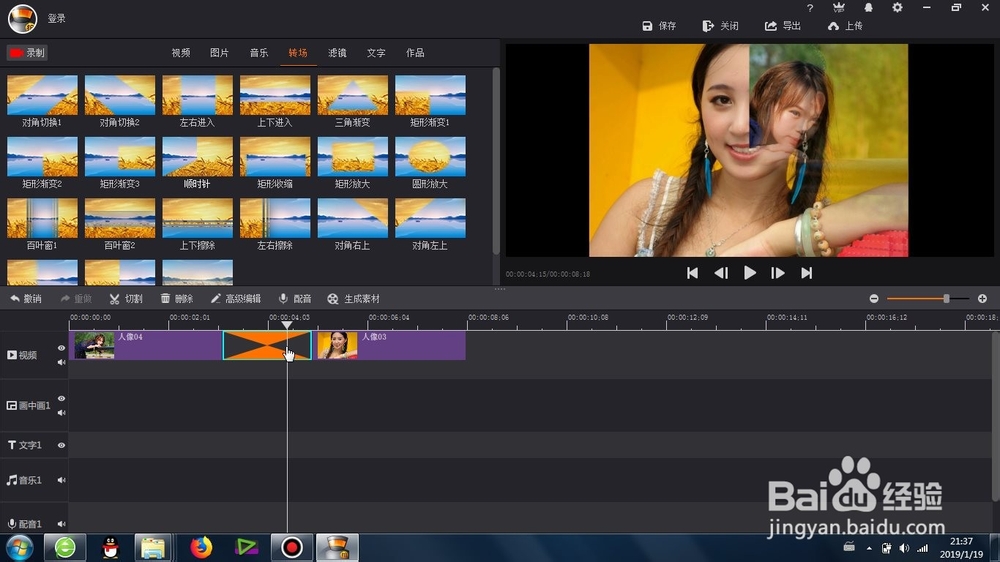The width and height of the screenshot is (1000, 562).
Task: Click 登录 to log in
Action: tap(57, 18)
